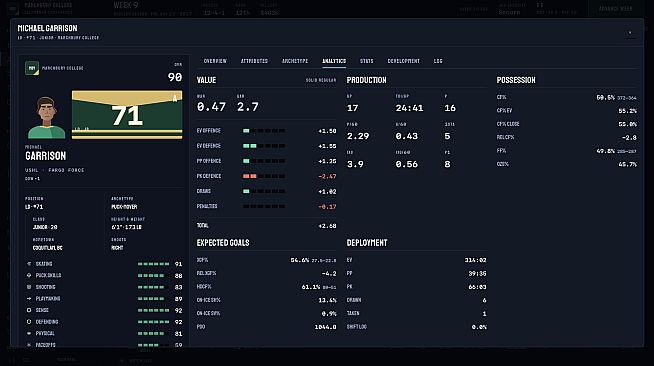Viewport: 654px width, 366px height.
Task: Click the Skating rating bar
Action: coord(153,264)
